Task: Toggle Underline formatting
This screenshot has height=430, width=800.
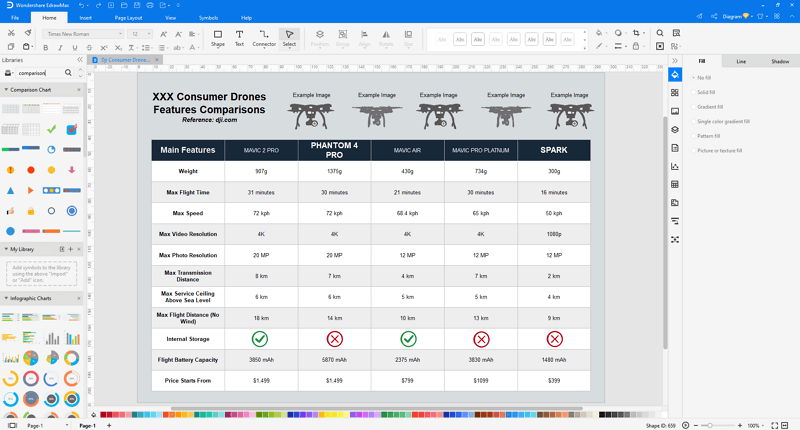Action: 75,47
